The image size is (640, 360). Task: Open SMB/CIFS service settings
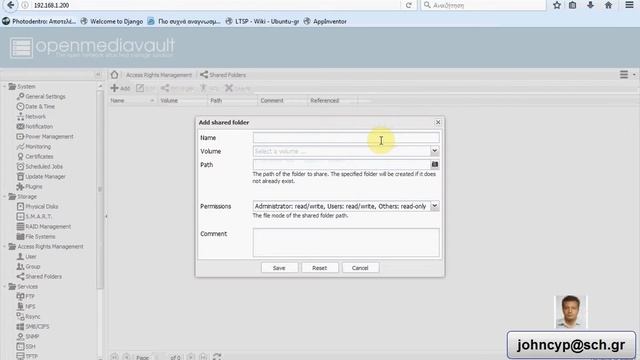point(33,327)
